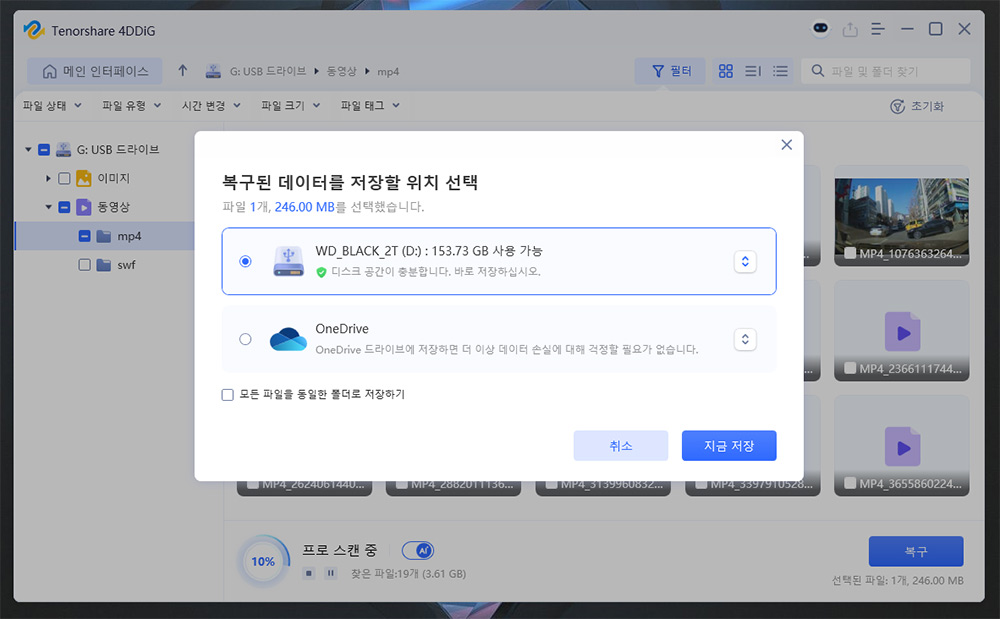1000x619 pixels.
Task: Click the reset filter funnel icon
Action: click(897, 106)
